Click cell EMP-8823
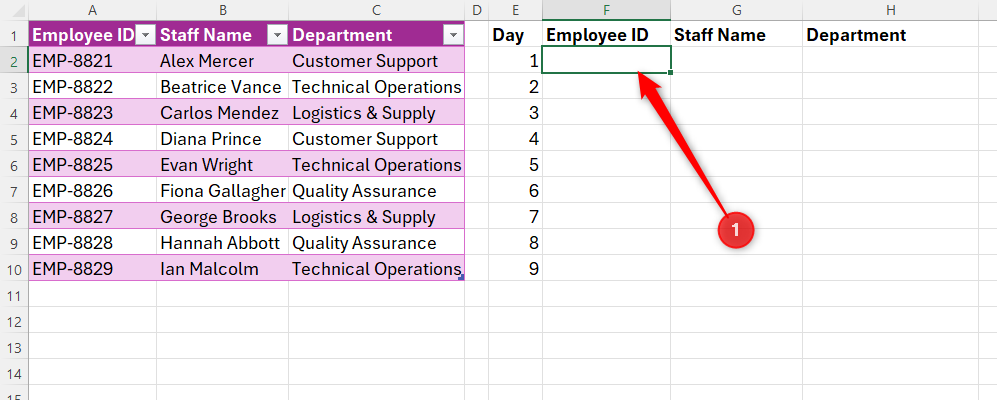 [x=93, y=113]
